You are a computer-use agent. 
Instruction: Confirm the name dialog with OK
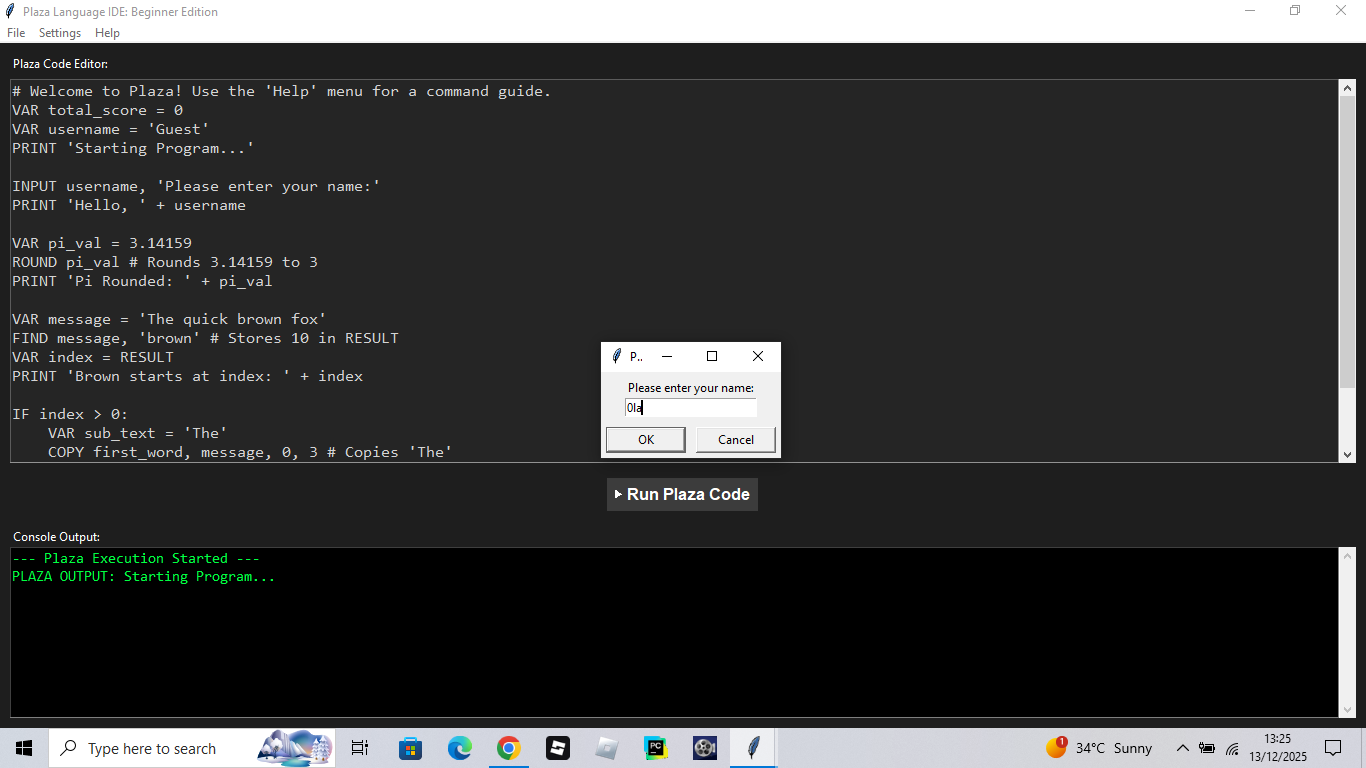[x=646, y=440]
